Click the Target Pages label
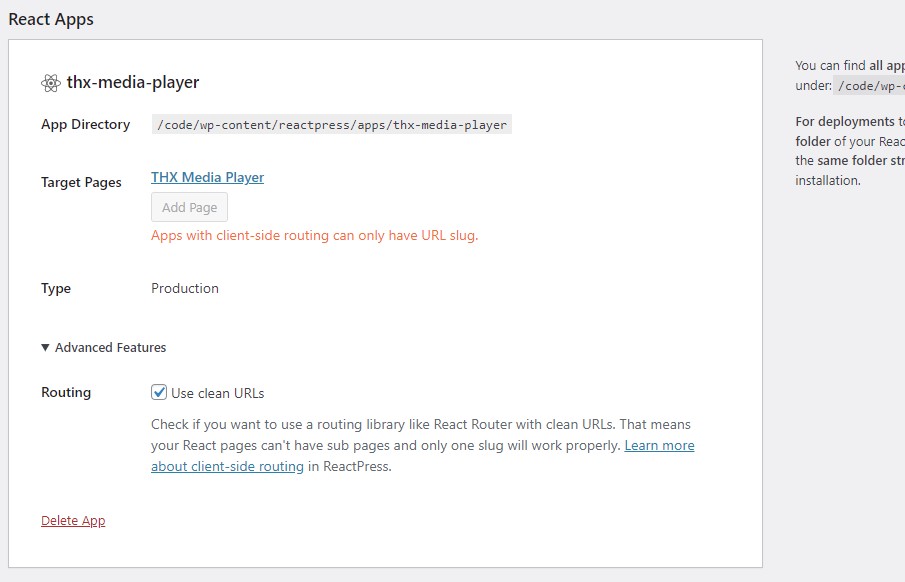The width and height of the screenshot is (905, 582). (x=81, y=182)
